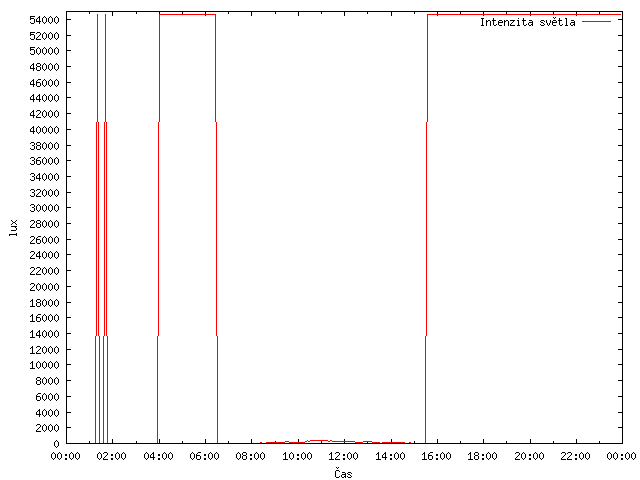Click the y-axis value 2000
The image size is (640, 480).
[x=47, y=427]
